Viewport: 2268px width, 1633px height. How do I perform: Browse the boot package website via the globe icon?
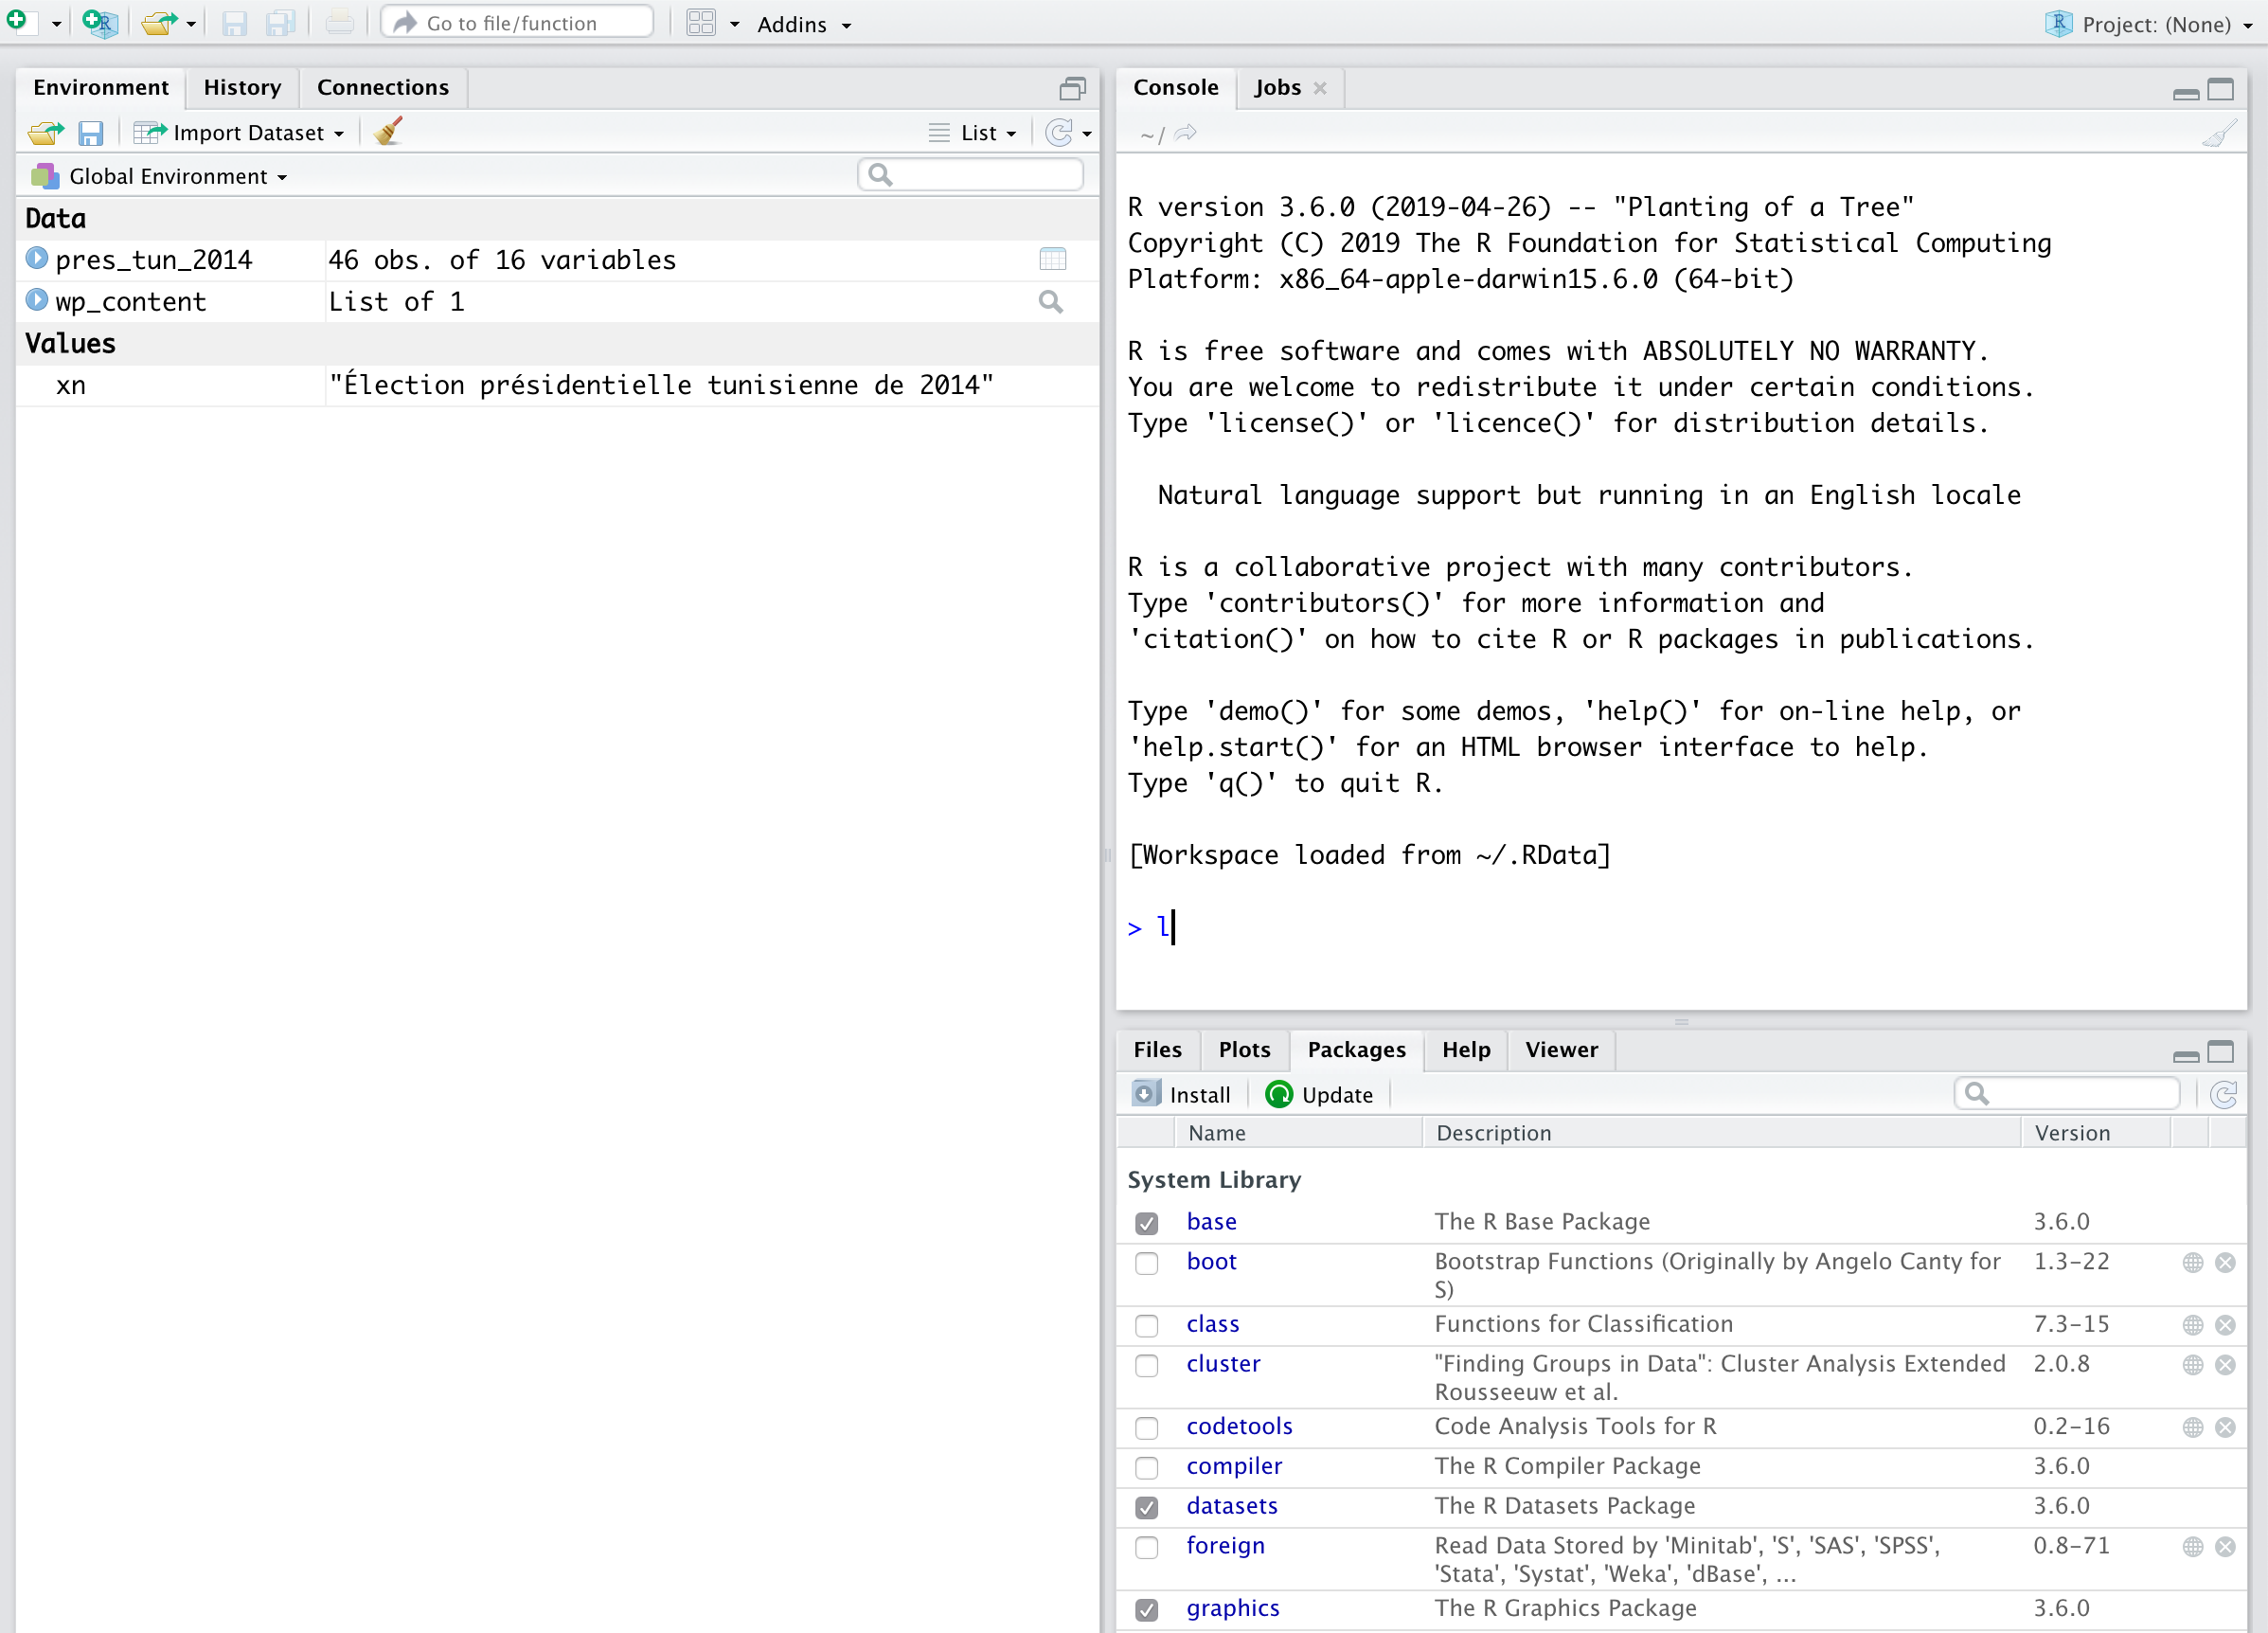click(x=2192, y=1263)
